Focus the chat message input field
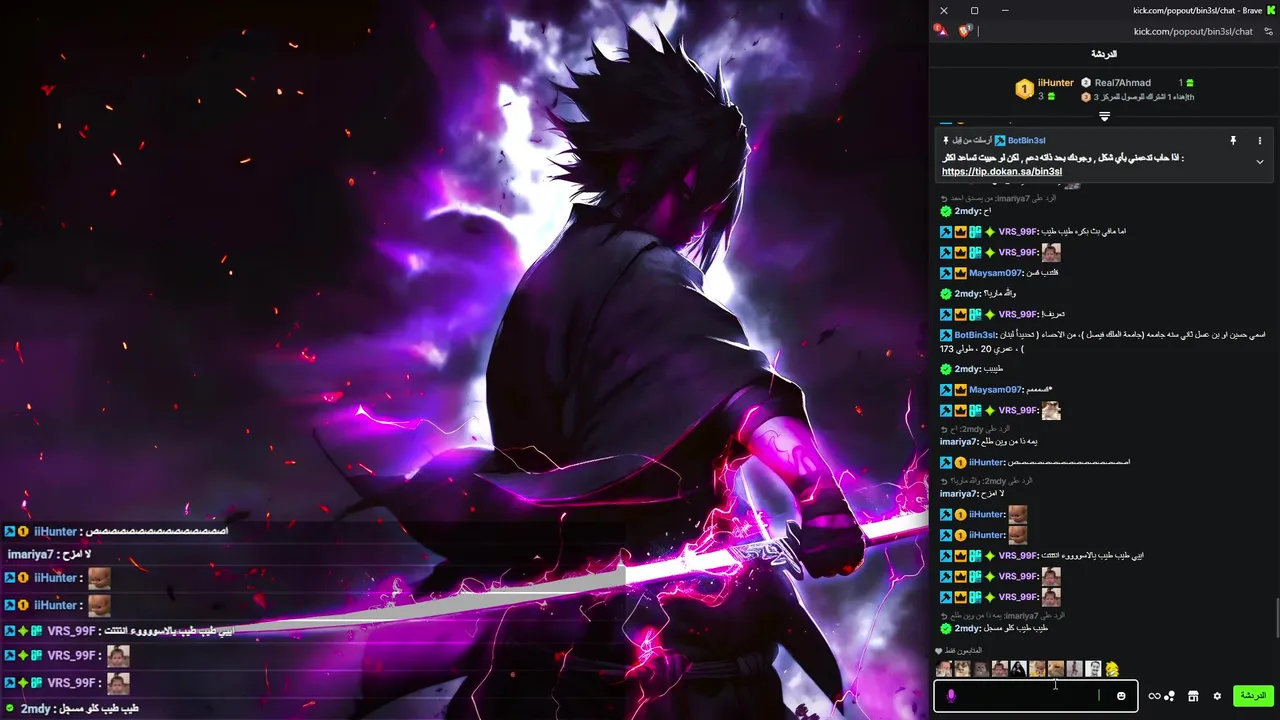 (x=1036, y=696)
